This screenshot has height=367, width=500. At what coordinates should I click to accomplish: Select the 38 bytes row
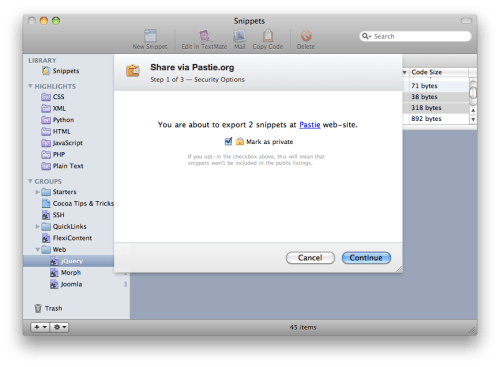(436, 97)
